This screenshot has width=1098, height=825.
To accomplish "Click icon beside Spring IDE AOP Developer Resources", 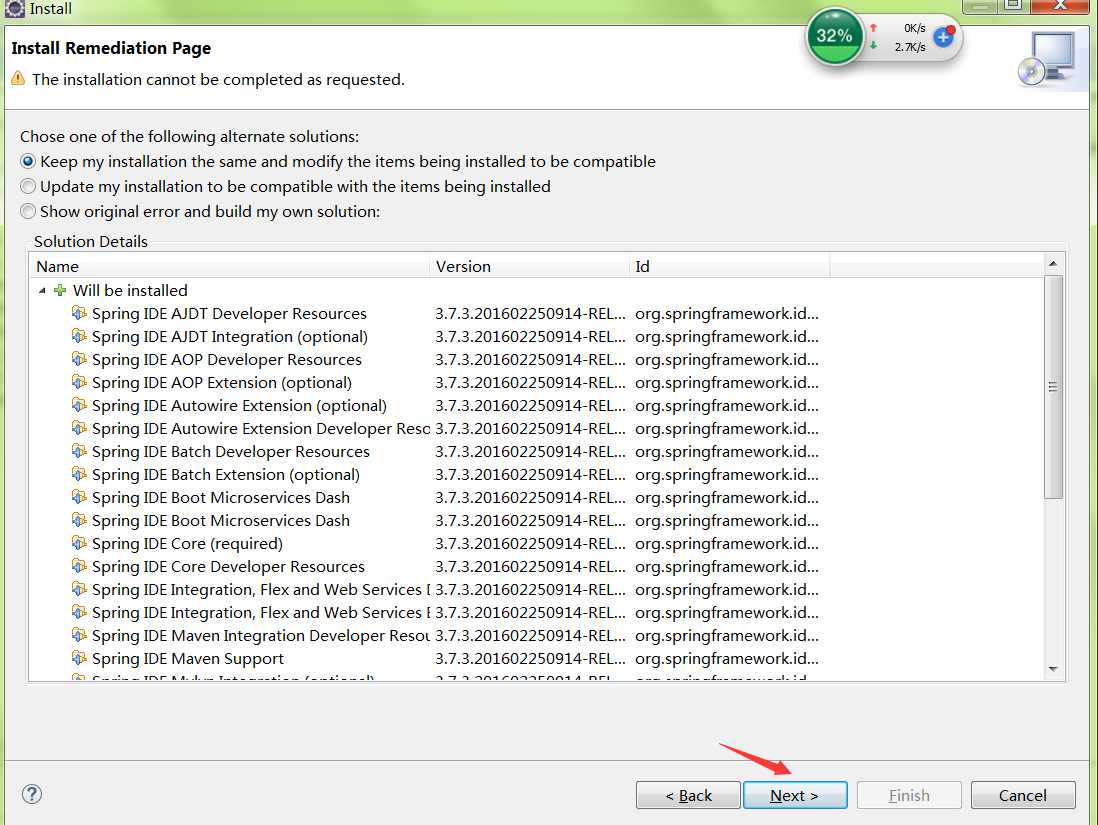I will pyautogui.click(x=79, y=359).
